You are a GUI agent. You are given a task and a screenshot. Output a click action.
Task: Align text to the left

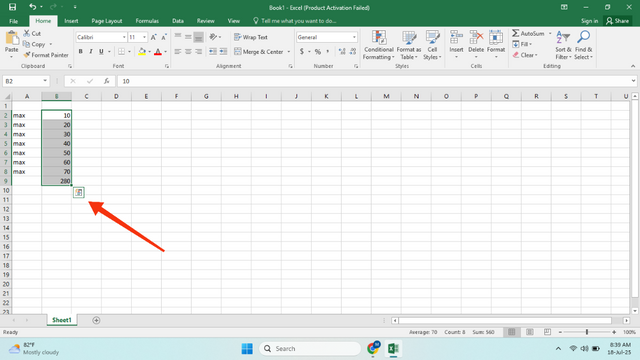tap(178, 51)
